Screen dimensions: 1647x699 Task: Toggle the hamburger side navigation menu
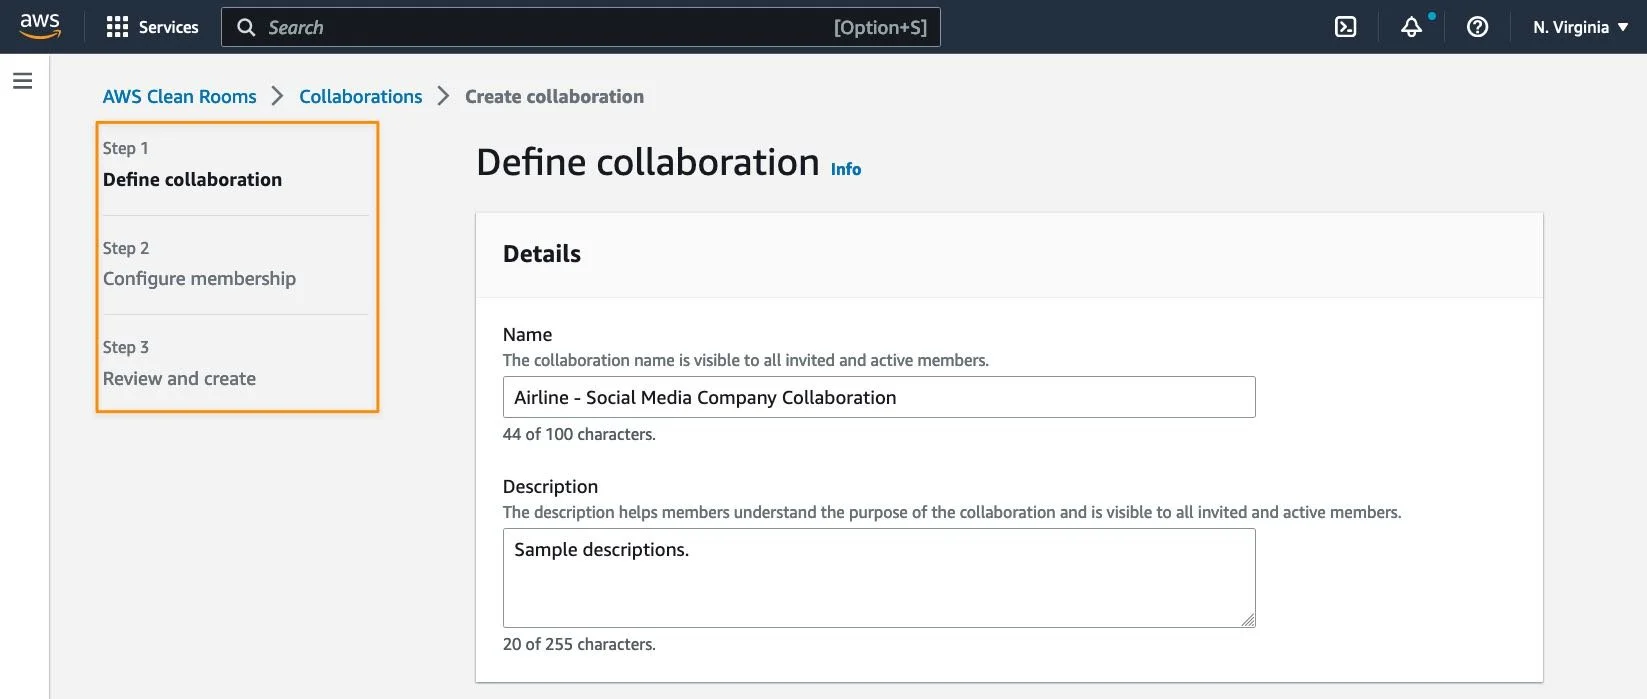click(23, 81)
